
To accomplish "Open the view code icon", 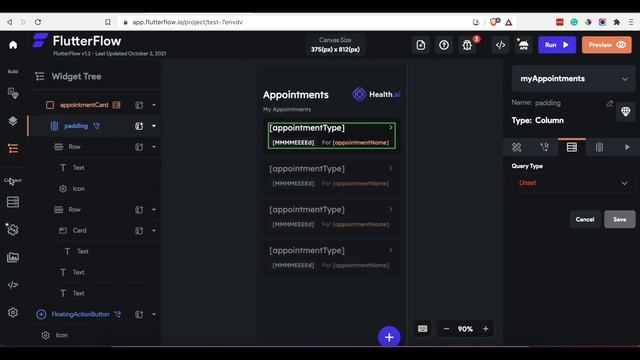I will click(500, 45).
